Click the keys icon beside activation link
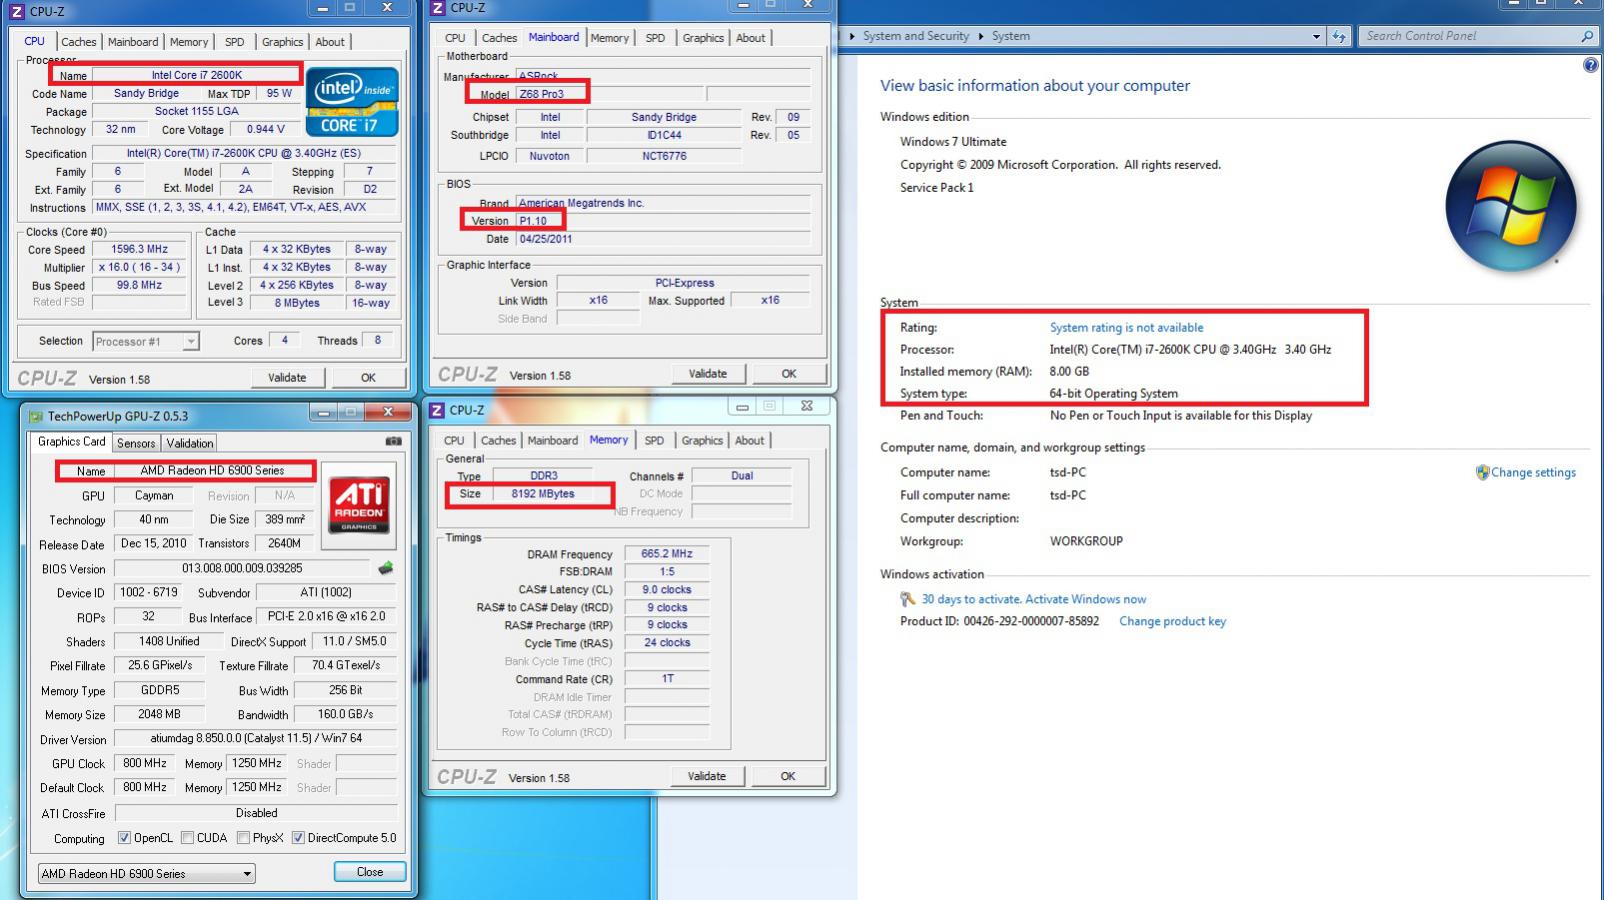The image size is (1604, 900). coord(907,599)
